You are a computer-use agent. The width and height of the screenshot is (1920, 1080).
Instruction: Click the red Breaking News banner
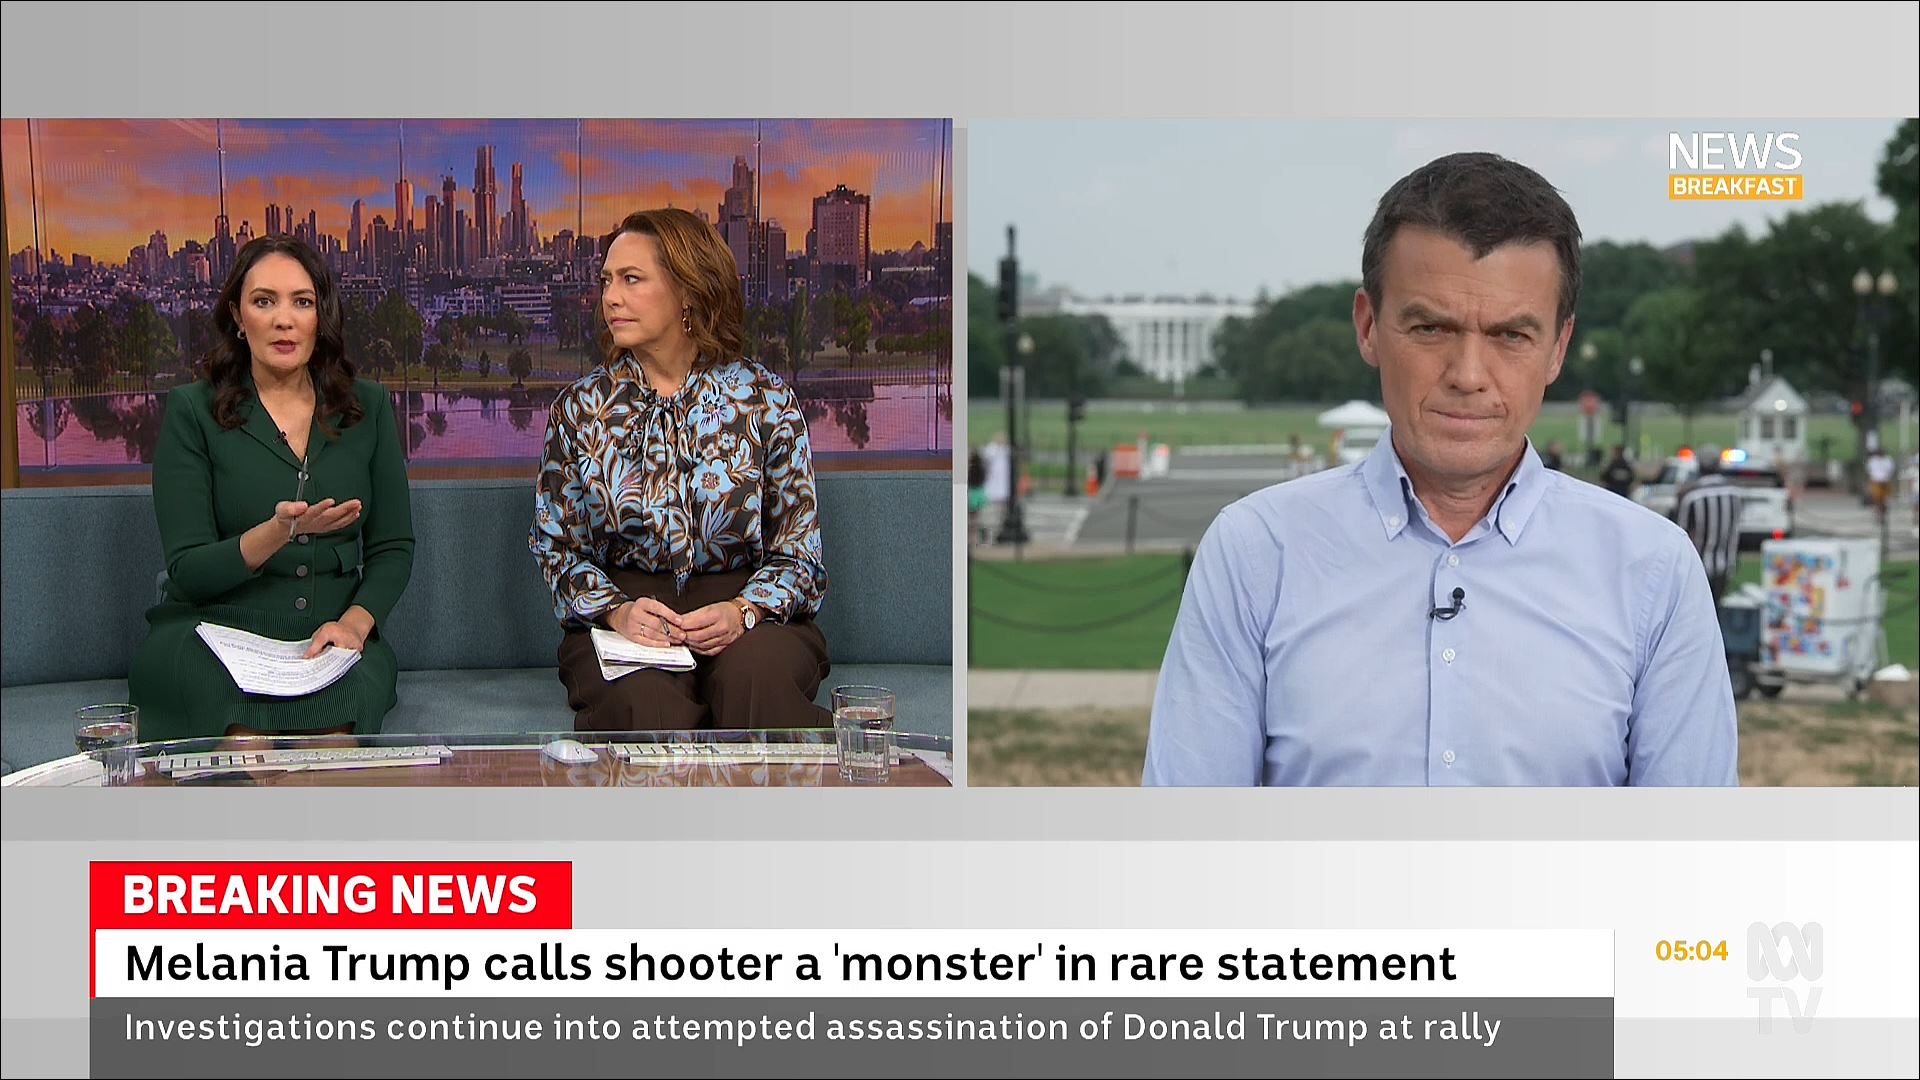(x=331, y=894)
